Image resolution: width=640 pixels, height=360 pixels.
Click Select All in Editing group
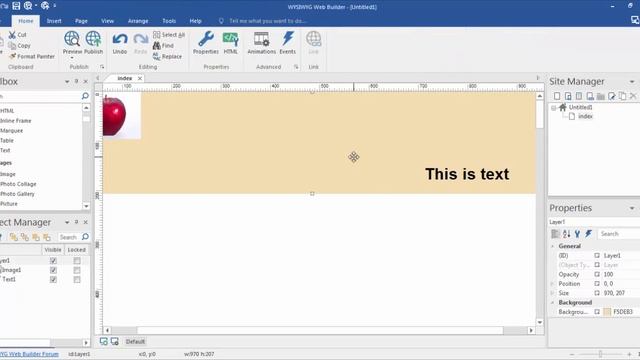169,35
